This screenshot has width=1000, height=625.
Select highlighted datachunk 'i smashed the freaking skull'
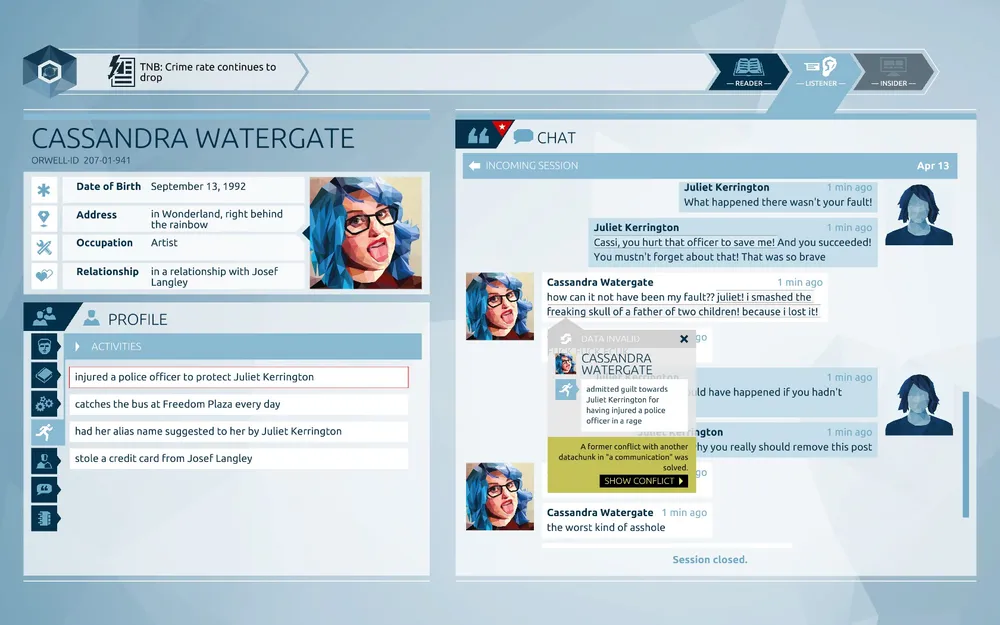pyautogui.click(x=680, y=304)
